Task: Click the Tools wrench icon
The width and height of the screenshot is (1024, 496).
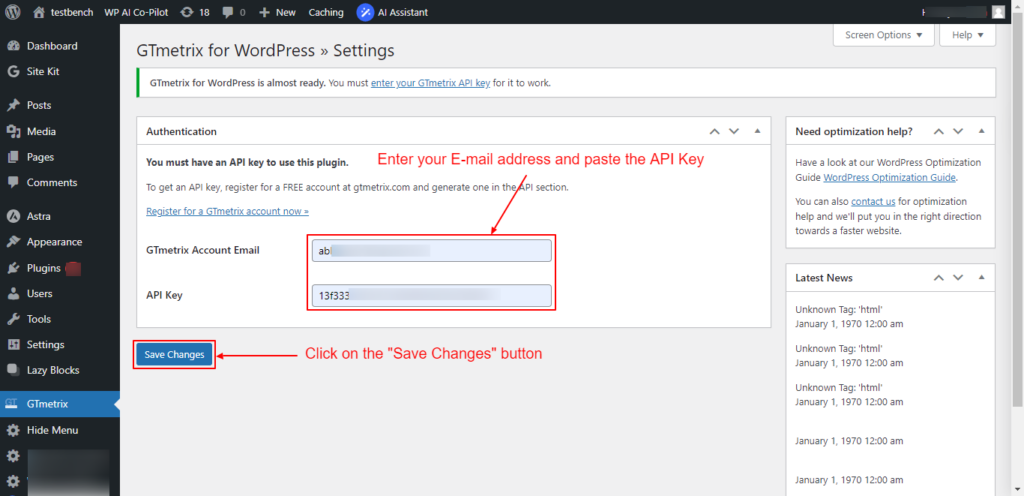Action: [x=13, y=319]
